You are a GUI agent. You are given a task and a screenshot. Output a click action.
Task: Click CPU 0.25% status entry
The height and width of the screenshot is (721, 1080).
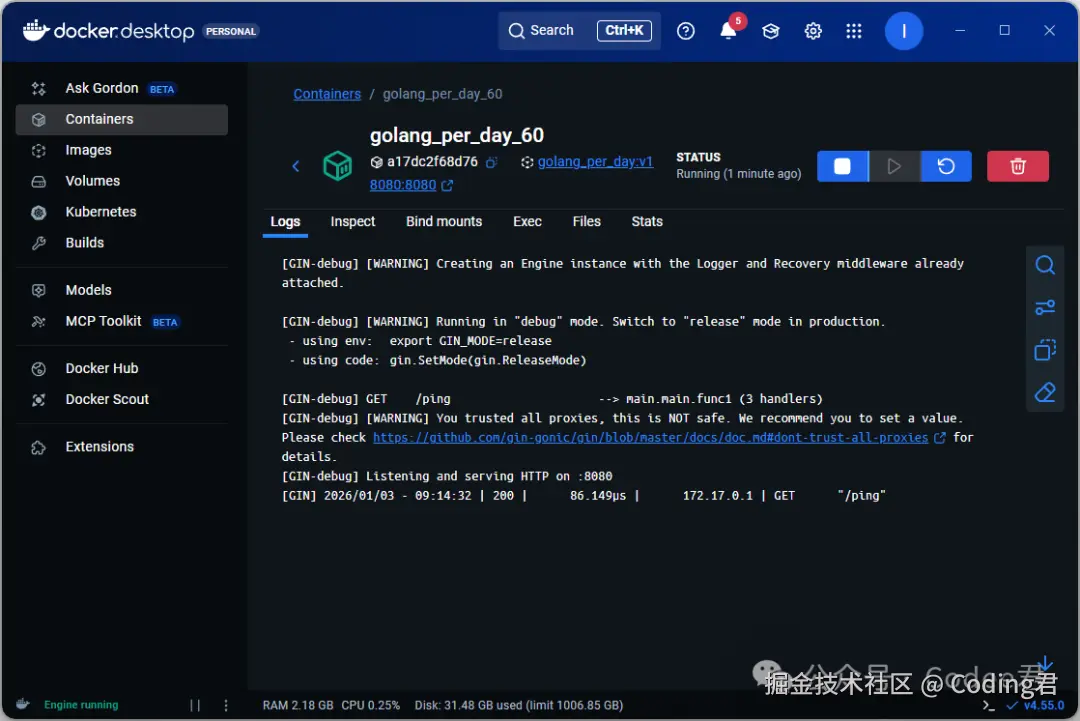coord(371,705)
